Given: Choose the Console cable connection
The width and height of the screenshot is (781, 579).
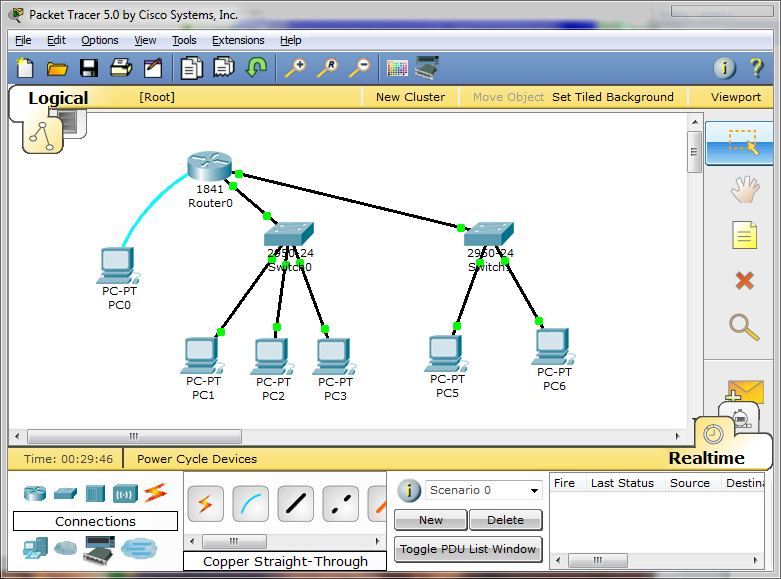Looking at the screenshot, I should pyautogui.click(x=251, y=504).
